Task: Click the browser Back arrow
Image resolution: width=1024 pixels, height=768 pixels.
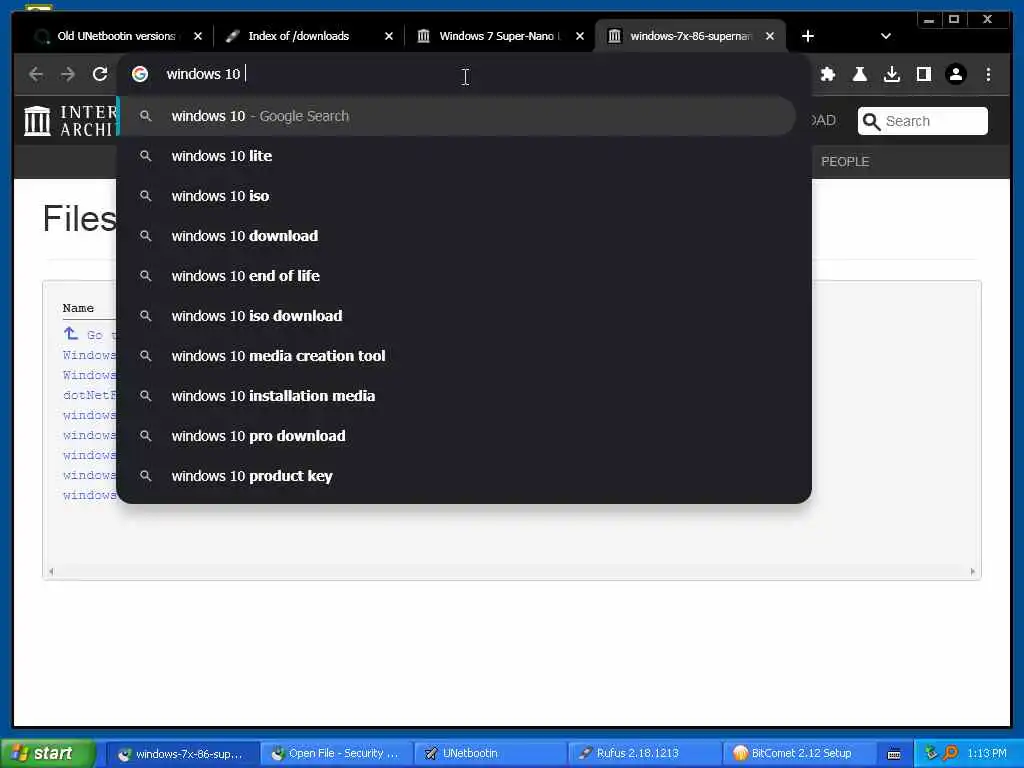Action: [36, 74]
